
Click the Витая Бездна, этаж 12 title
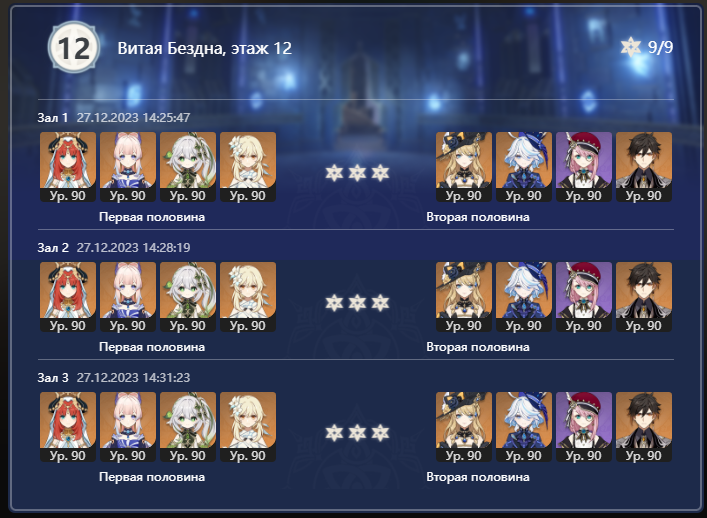[x=205, y=48]
